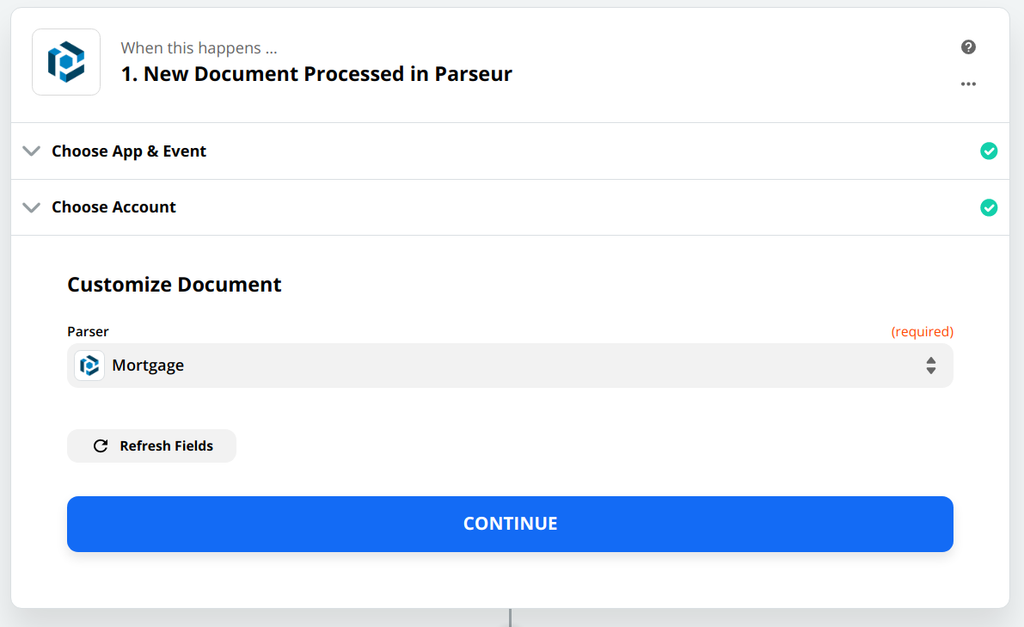
Task: Click the When this happens text
Action: click(x=198, y=47)
